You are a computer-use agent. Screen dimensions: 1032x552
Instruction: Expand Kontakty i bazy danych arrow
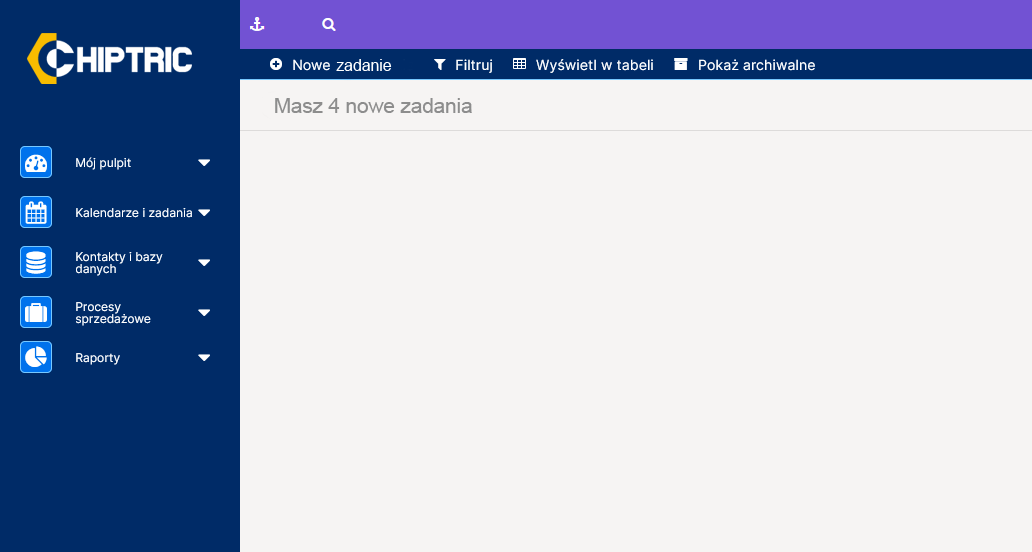[x=204, y=263]
